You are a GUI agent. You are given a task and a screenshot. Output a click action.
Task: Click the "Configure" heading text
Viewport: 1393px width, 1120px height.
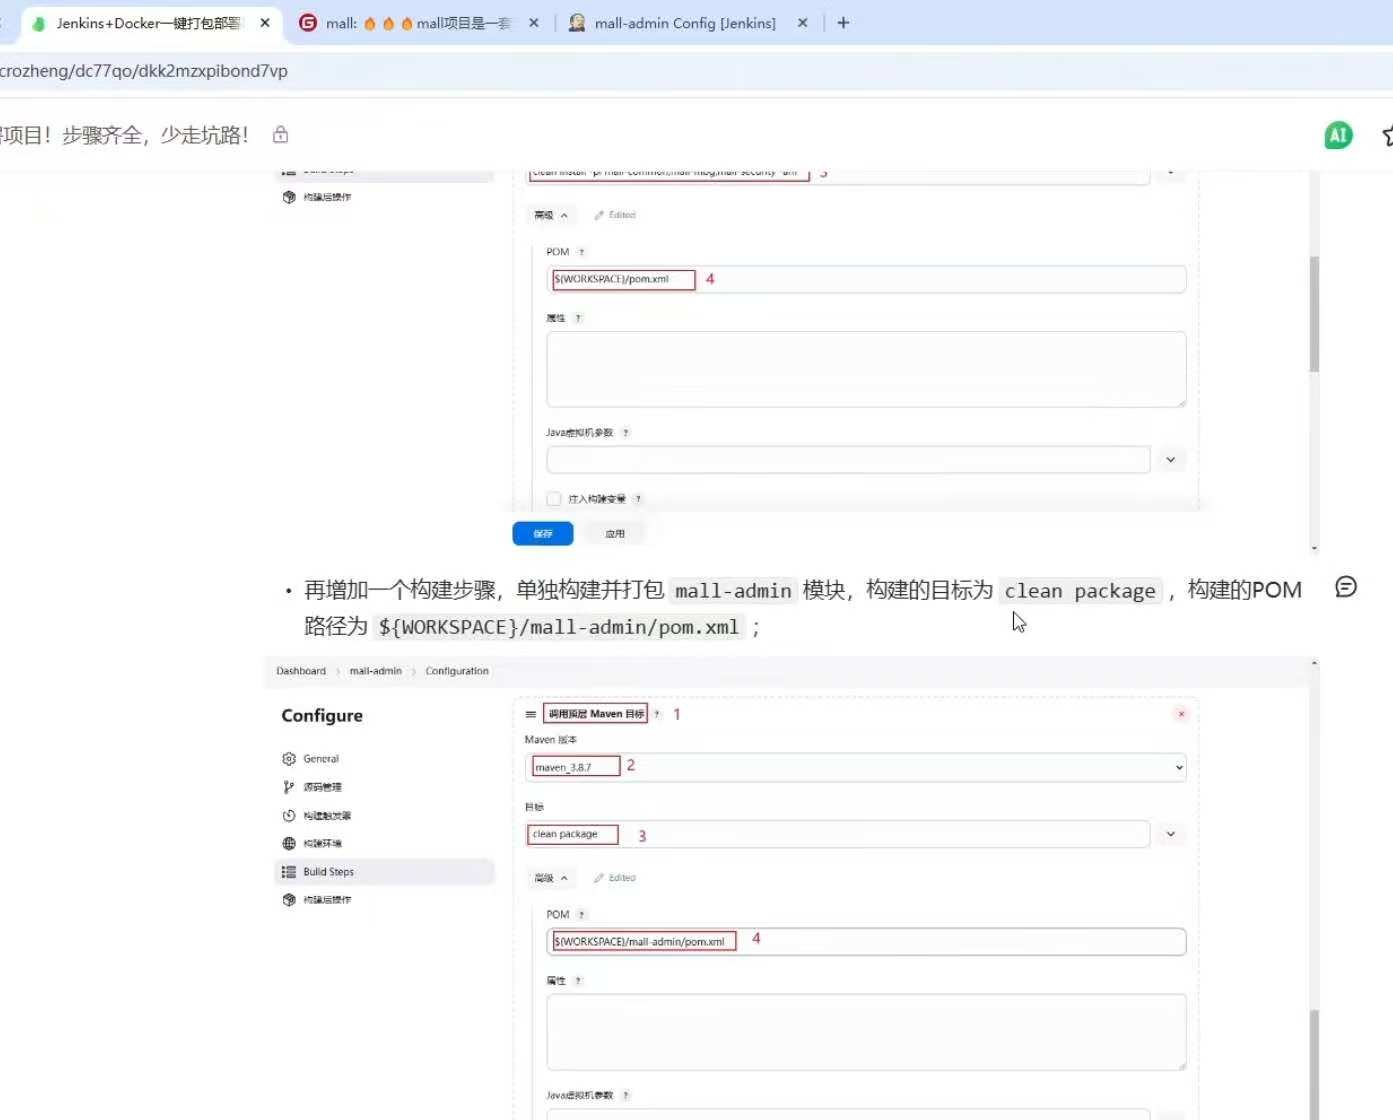[322, 716]
